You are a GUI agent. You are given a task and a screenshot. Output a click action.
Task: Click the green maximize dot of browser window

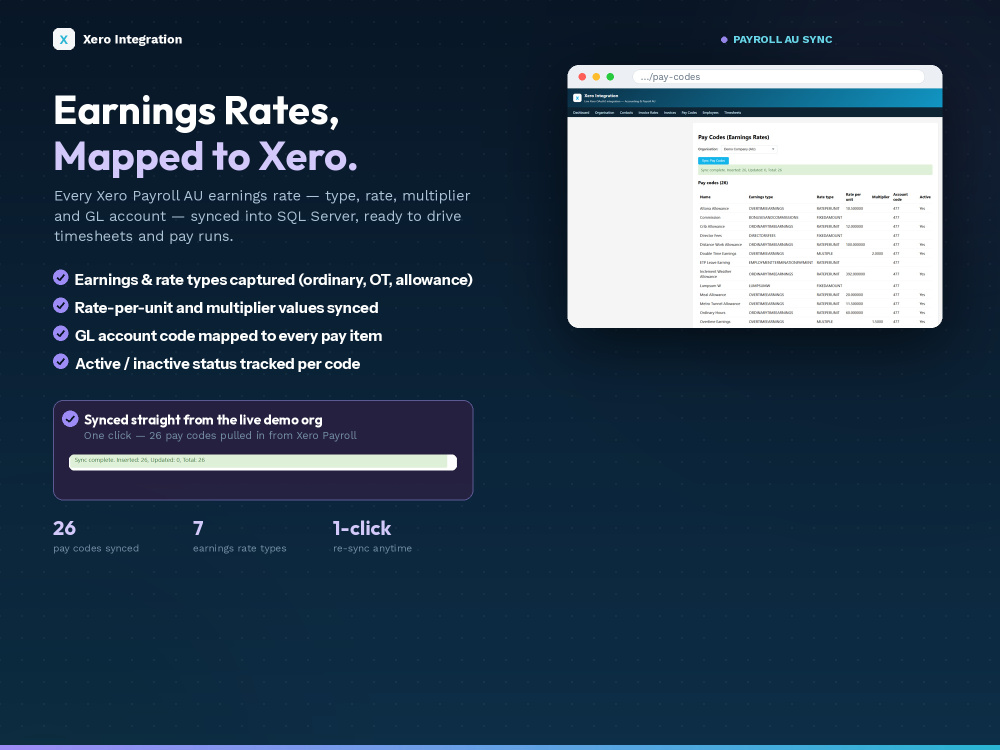point(610,77)
